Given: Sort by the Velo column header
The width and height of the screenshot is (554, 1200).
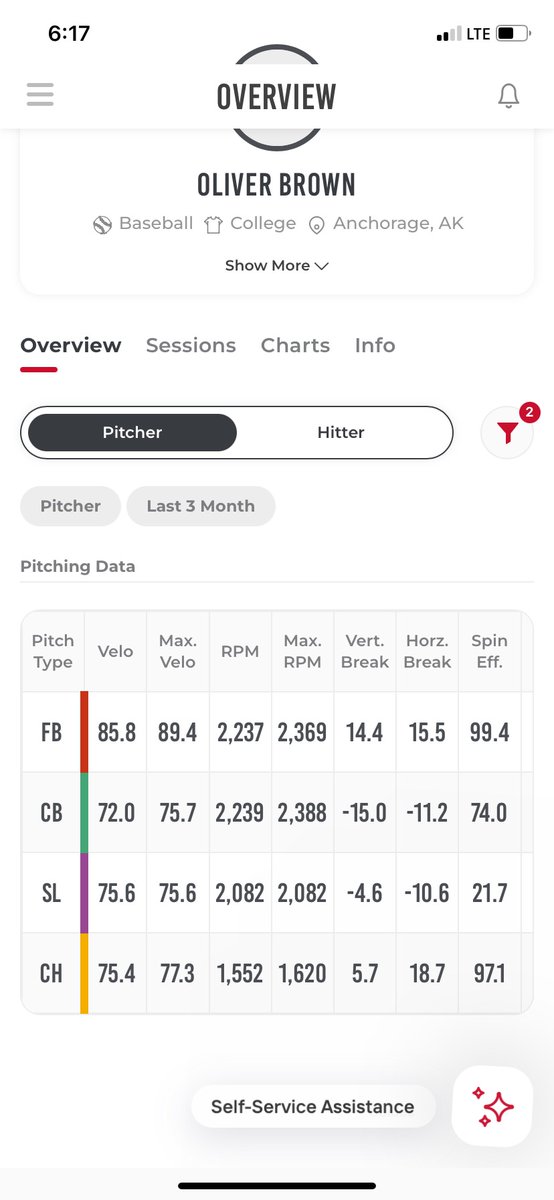Looking at the screenshot, I should point(116,651).
